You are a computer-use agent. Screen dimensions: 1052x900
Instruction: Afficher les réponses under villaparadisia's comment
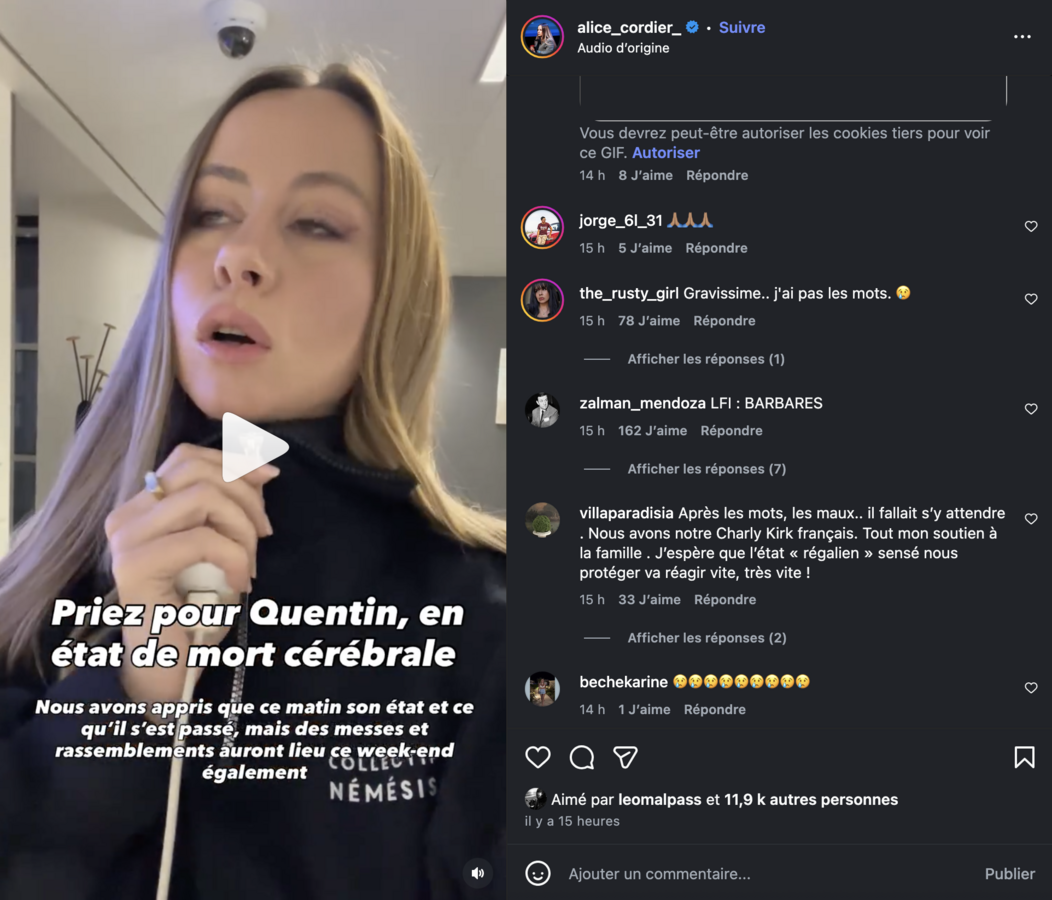(x=706, y=637)
